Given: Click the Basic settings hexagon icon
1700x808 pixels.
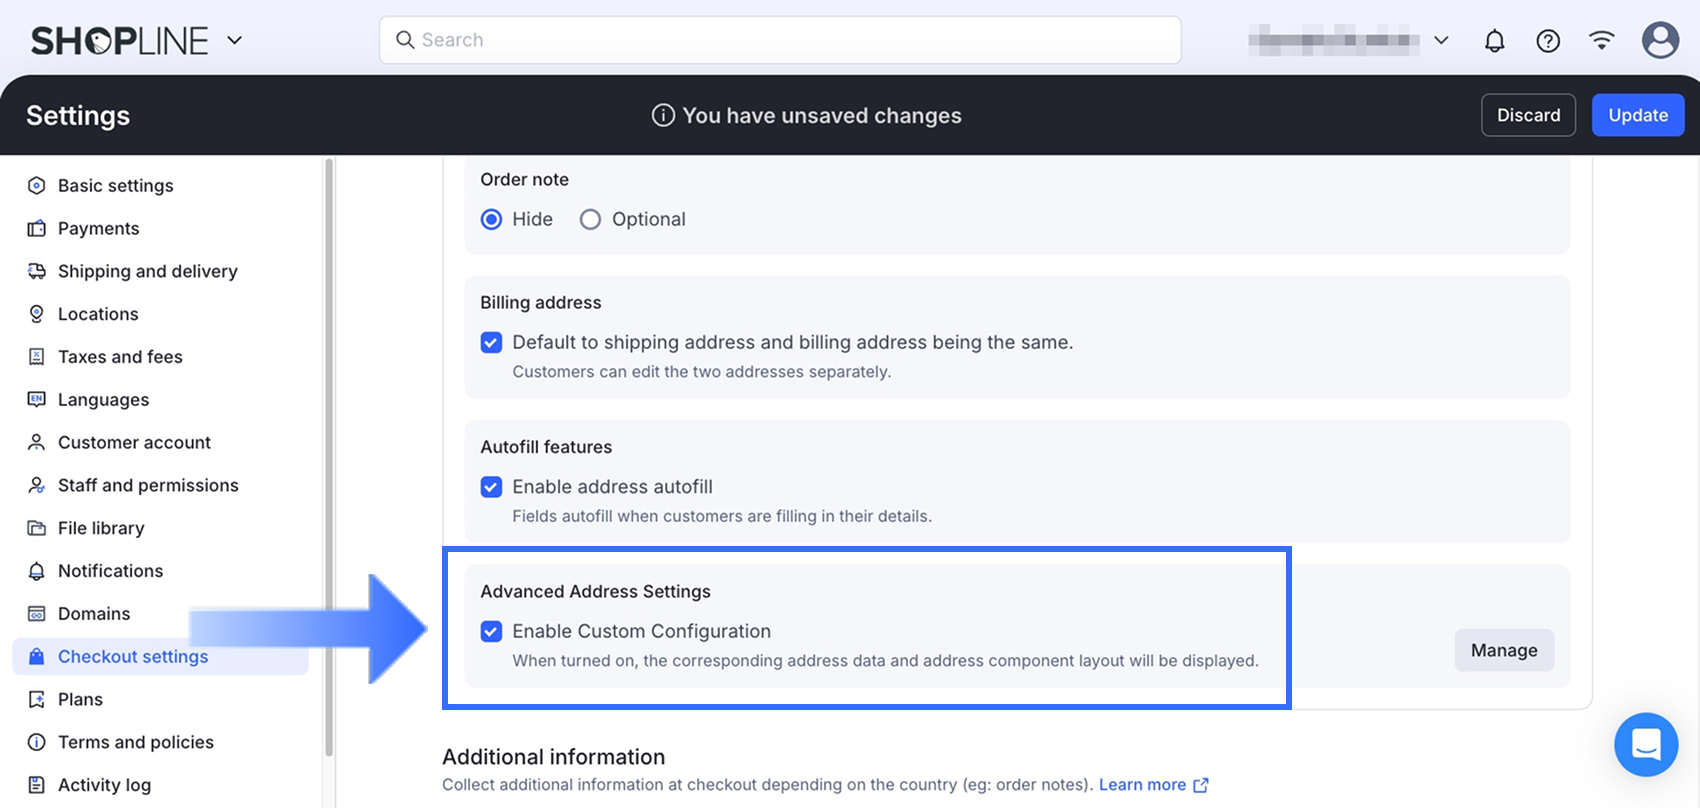Looking at the screenshot, I should point(37,185).
